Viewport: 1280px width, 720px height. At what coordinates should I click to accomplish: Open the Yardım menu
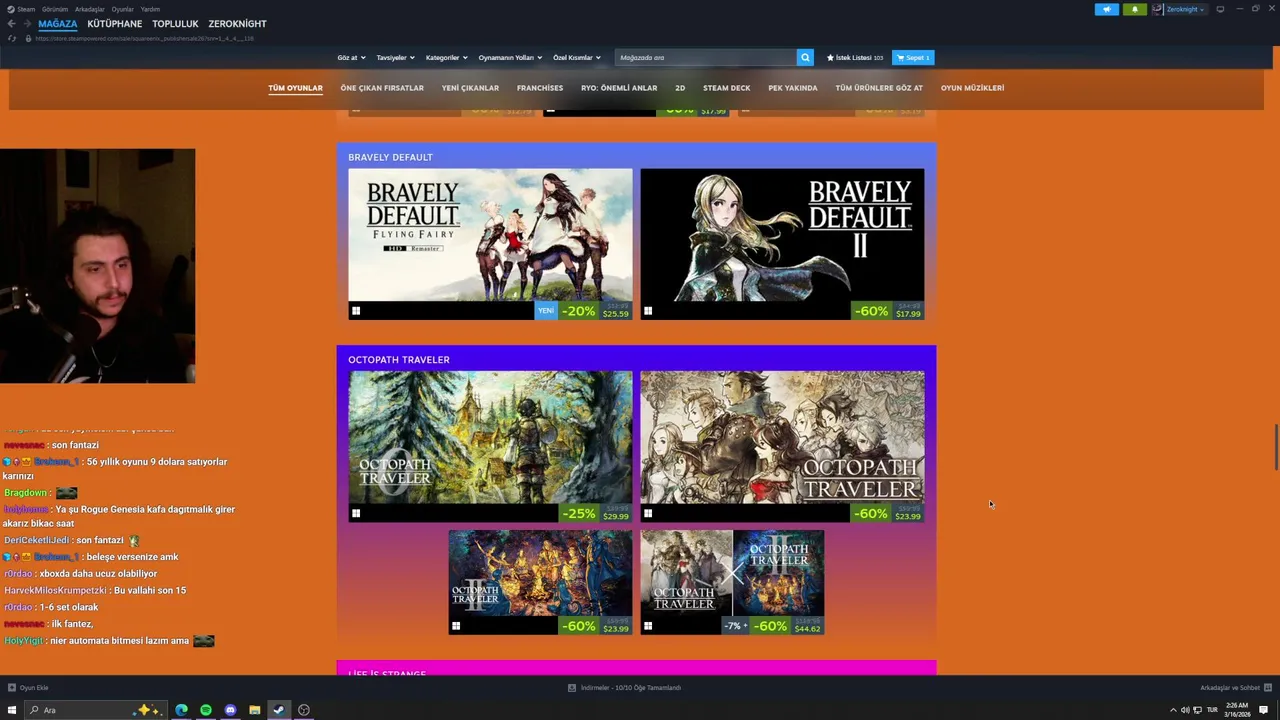150,9
